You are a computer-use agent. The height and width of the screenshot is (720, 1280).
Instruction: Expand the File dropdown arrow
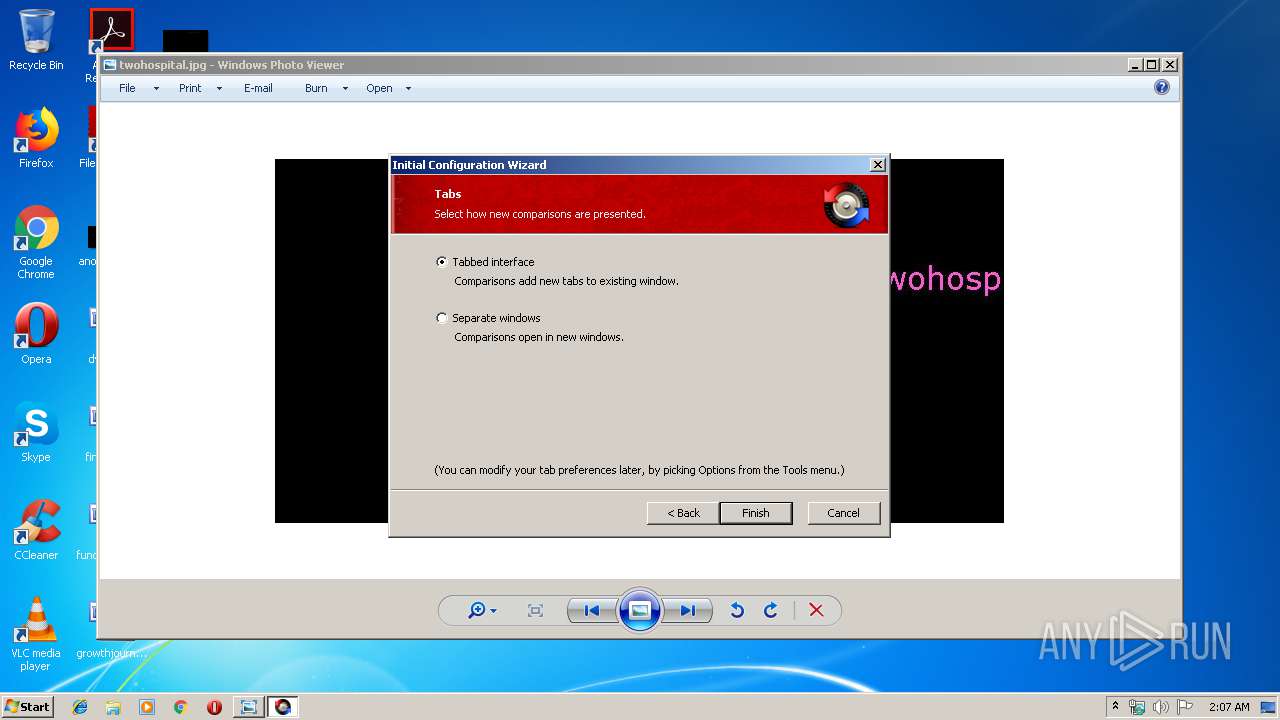[x=156, y=89]
